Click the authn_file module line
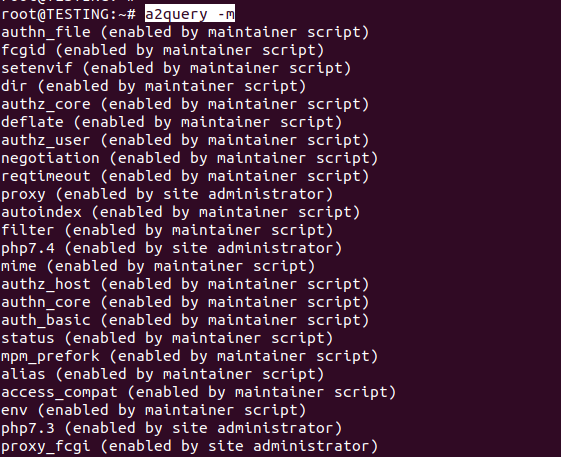 (x=185, y=32)
